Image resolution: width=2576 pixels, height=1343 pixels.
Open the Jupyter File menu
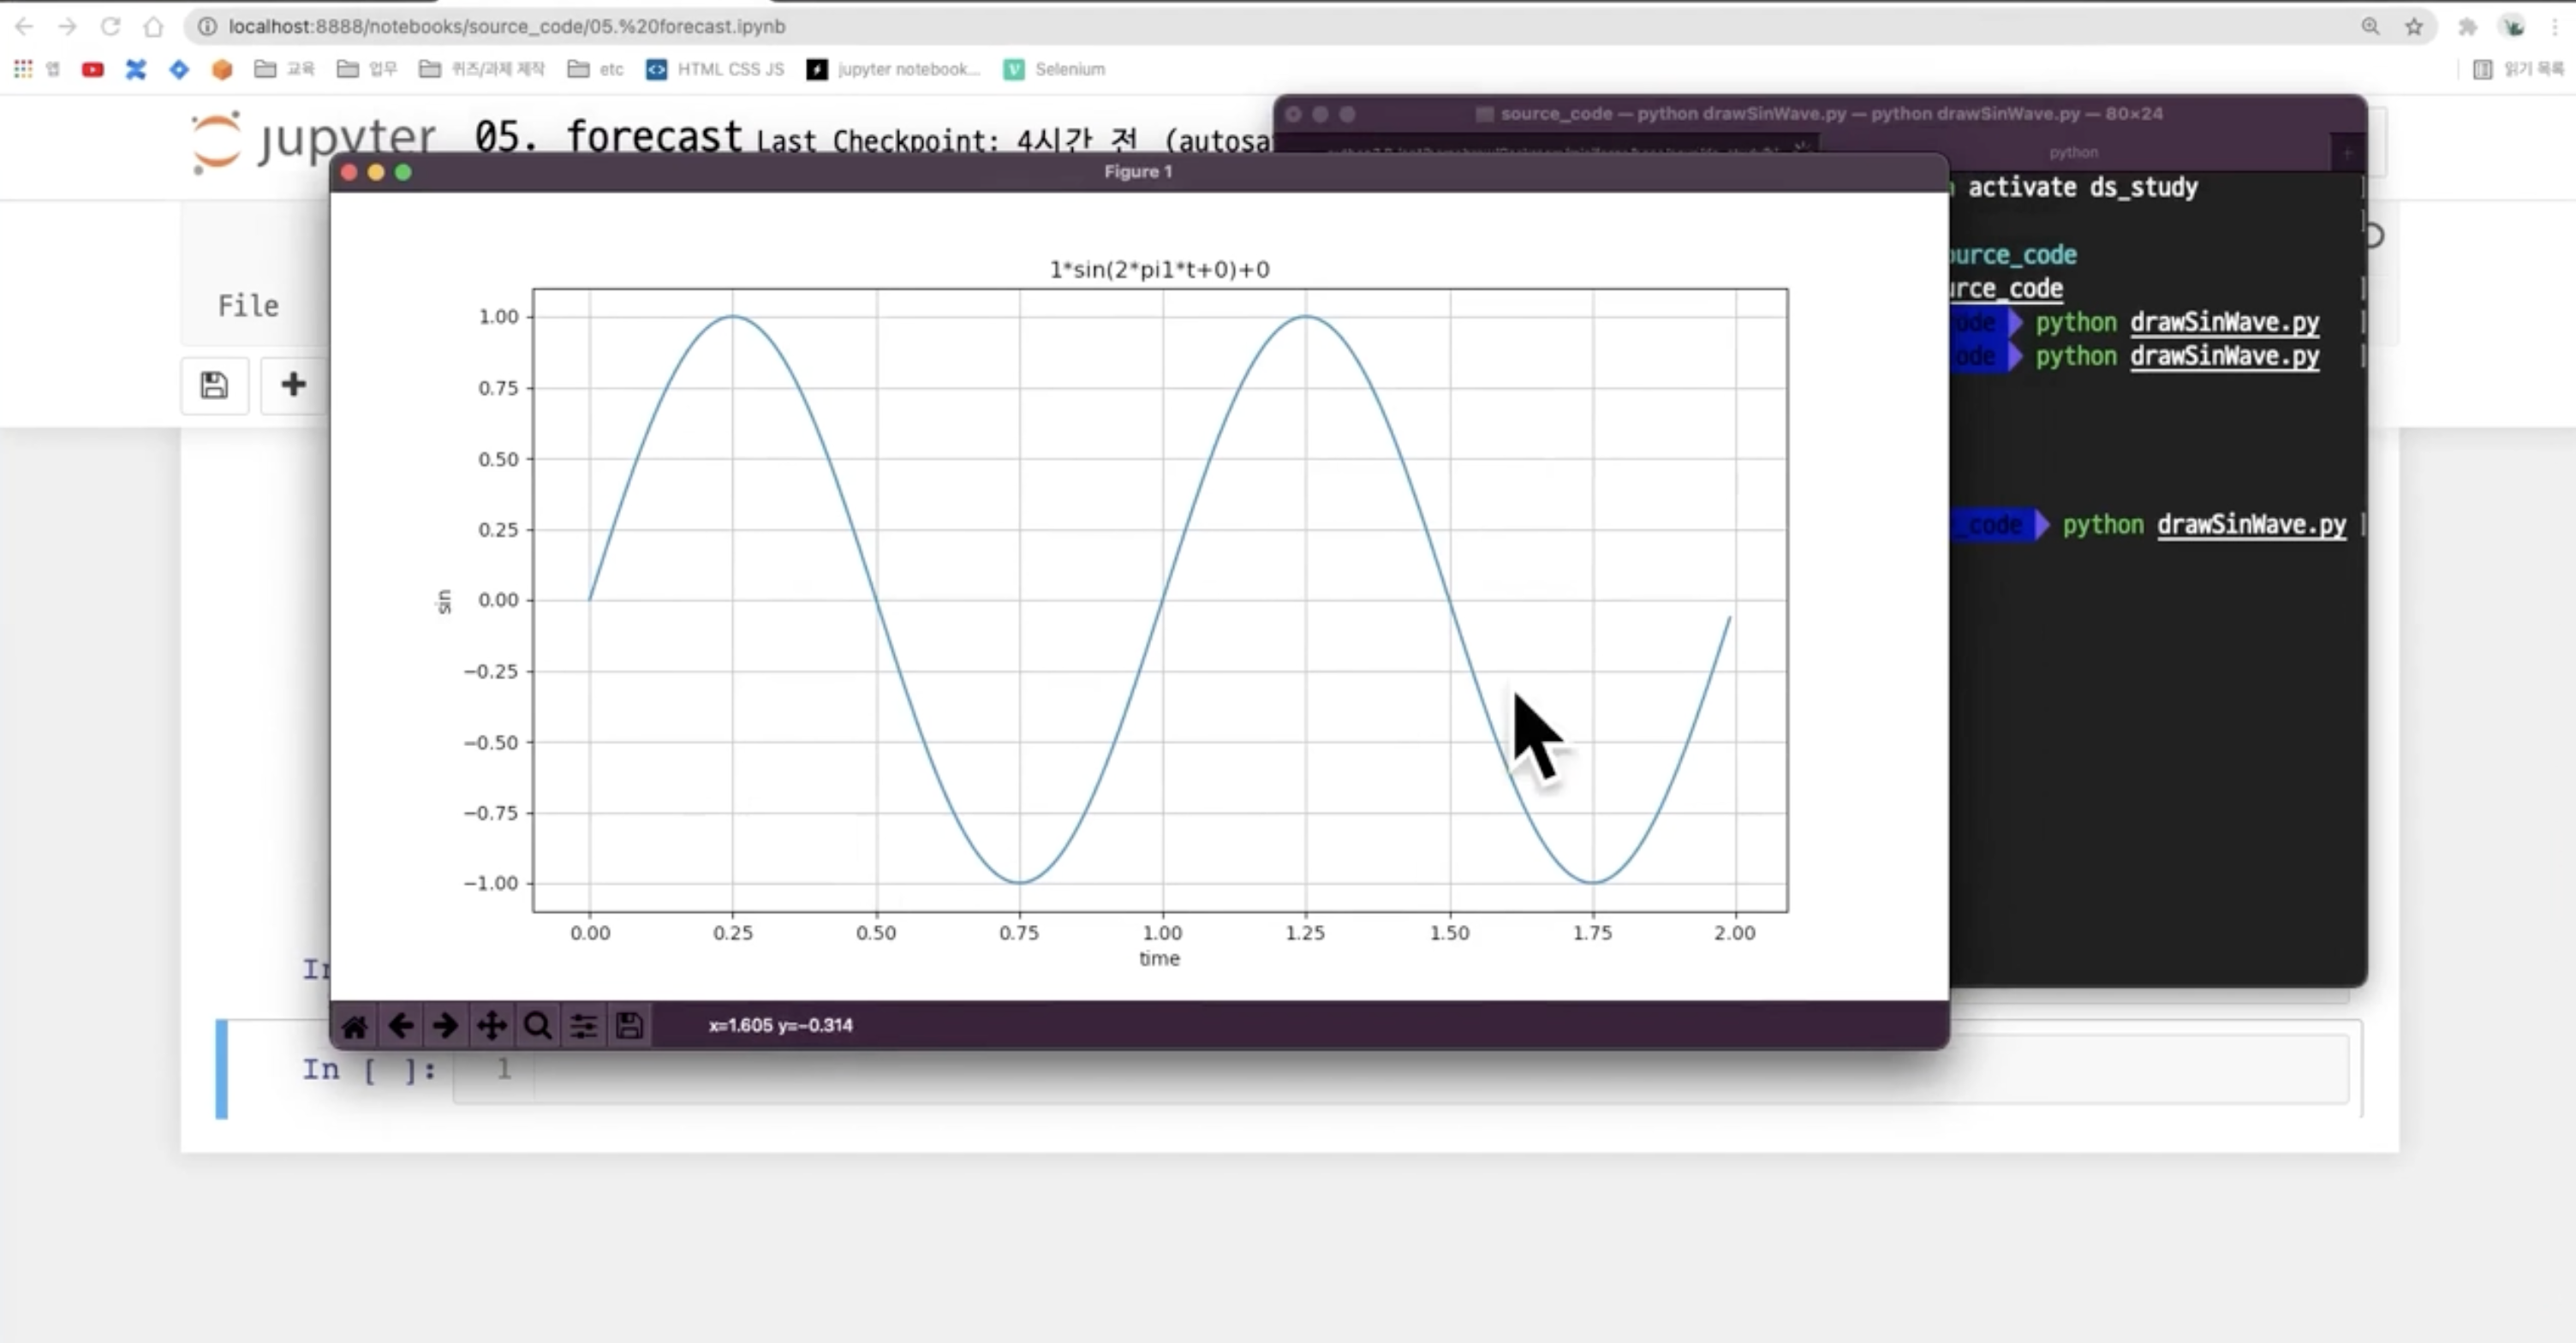(248, 306)
